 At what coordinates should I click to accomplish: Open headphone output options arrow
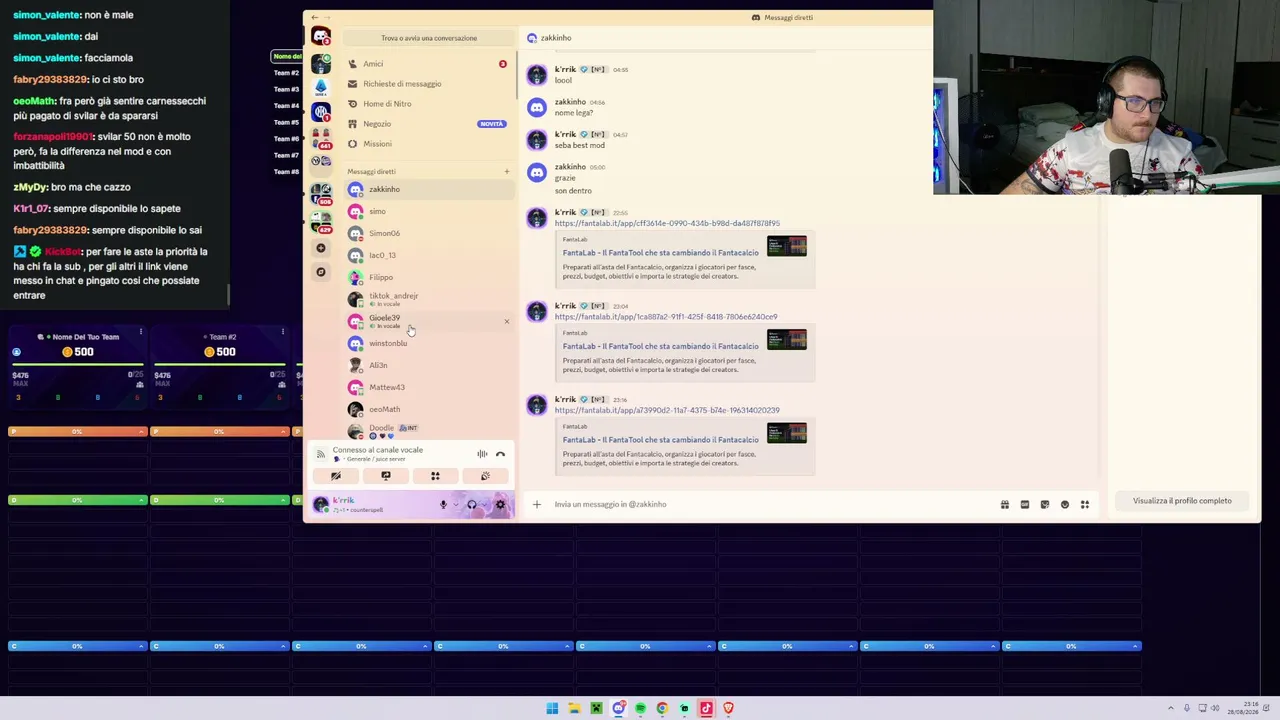[485, 504]
